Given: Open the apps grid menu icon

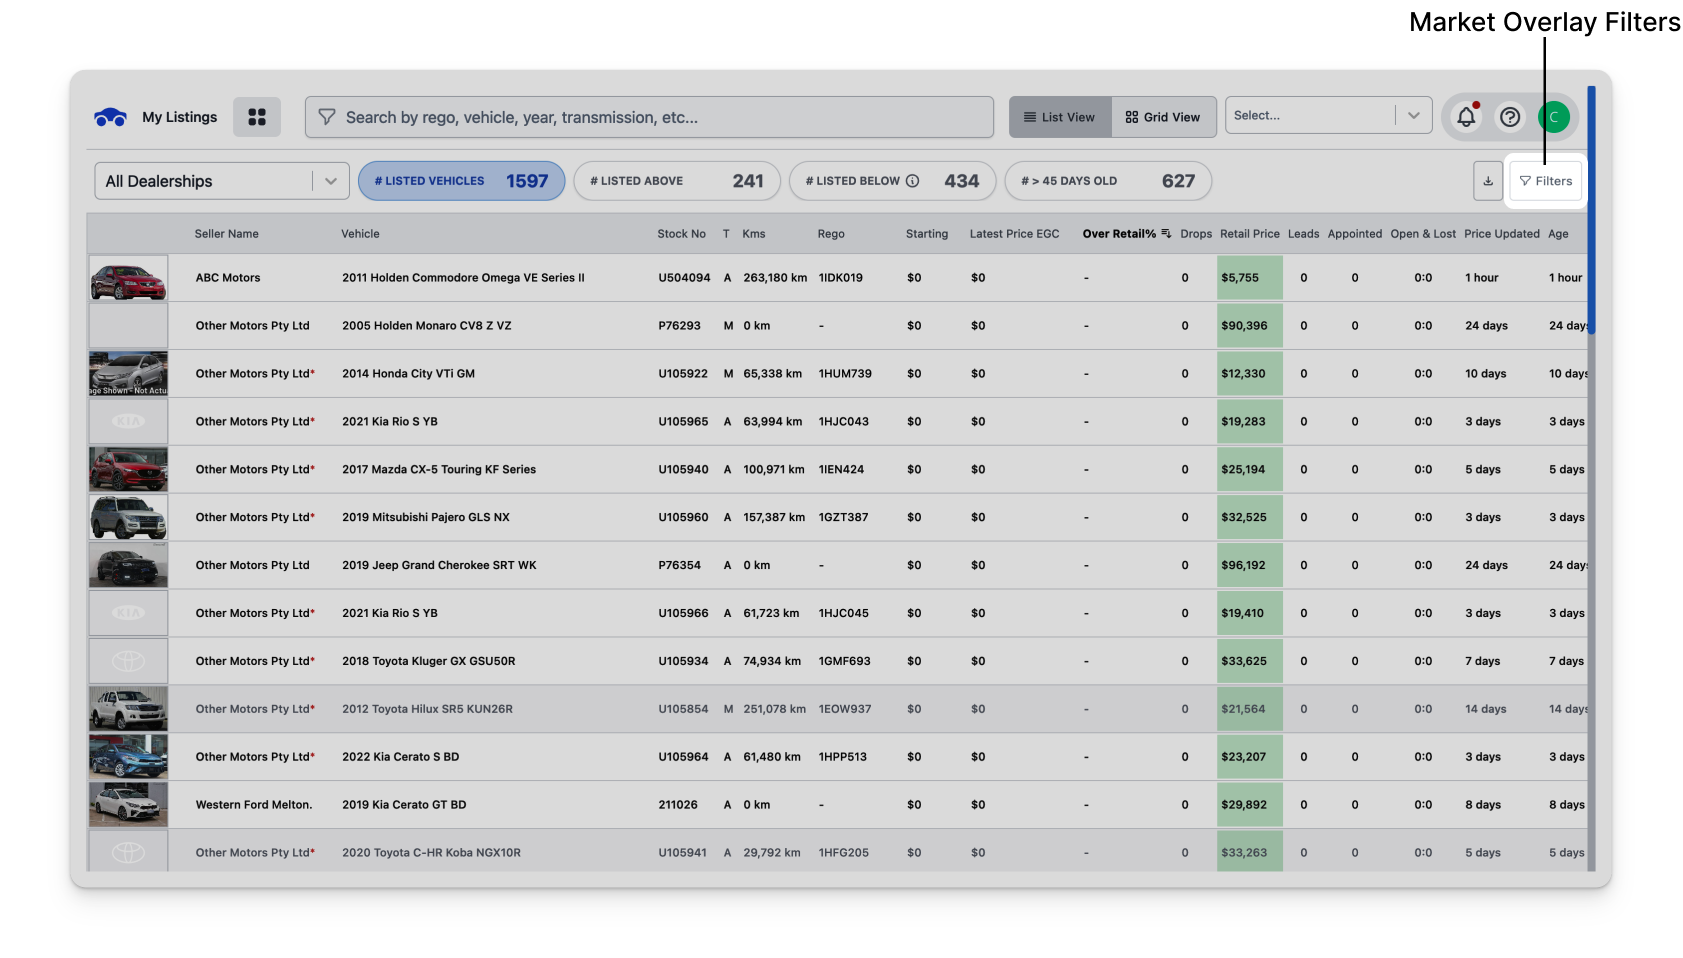Looking at the screenshot, I should pyautogui.click(x=257, y=117).
